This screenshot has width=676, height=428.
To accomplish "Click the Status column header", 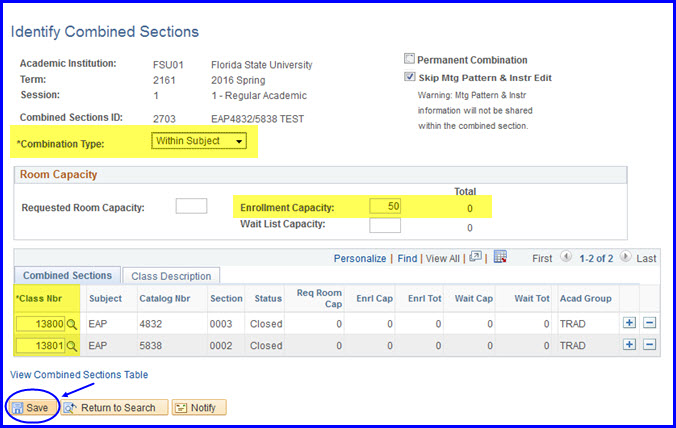I will 268,298.
